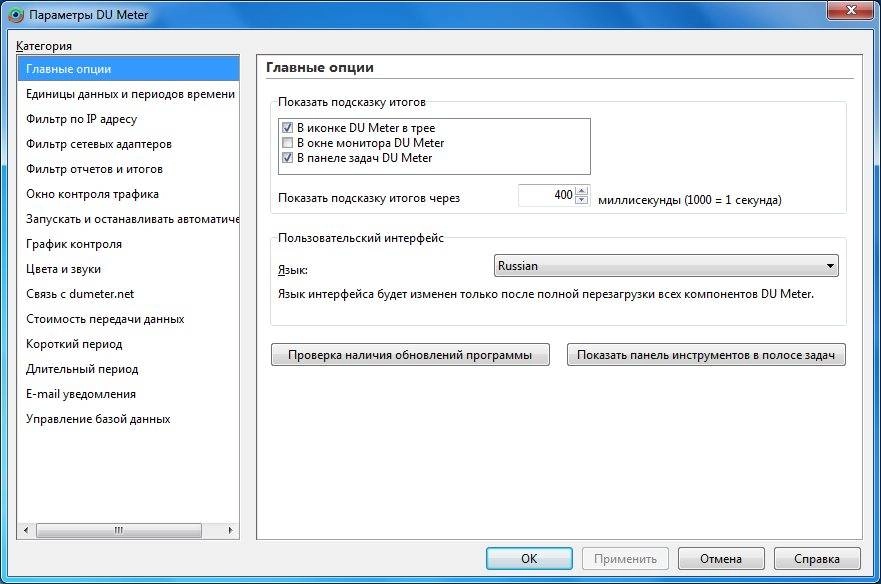881x584 pixels.
Task: Open the Язык dropdown showing Russian
Action: point(666,266)
